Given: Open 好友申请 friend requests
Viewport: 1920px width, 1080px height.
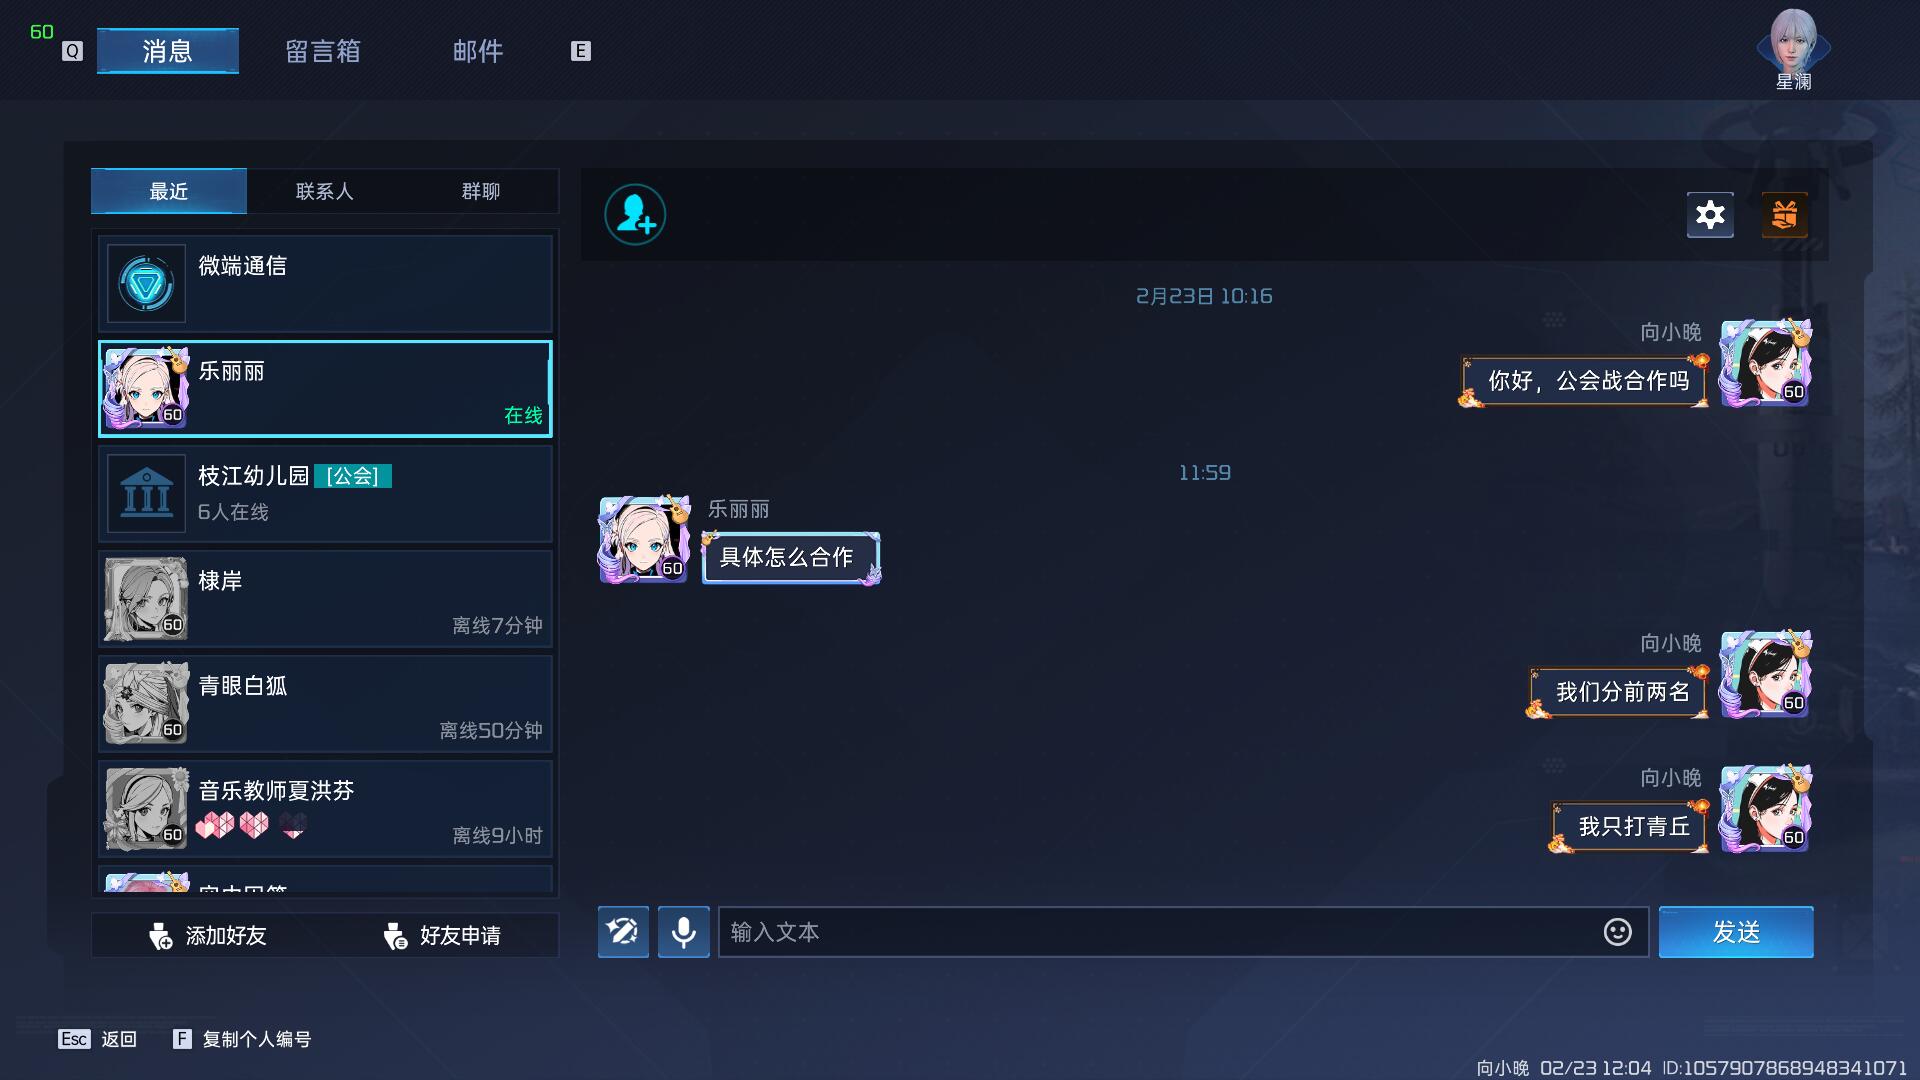Looking at the screenshot, I should click(442, 936).
